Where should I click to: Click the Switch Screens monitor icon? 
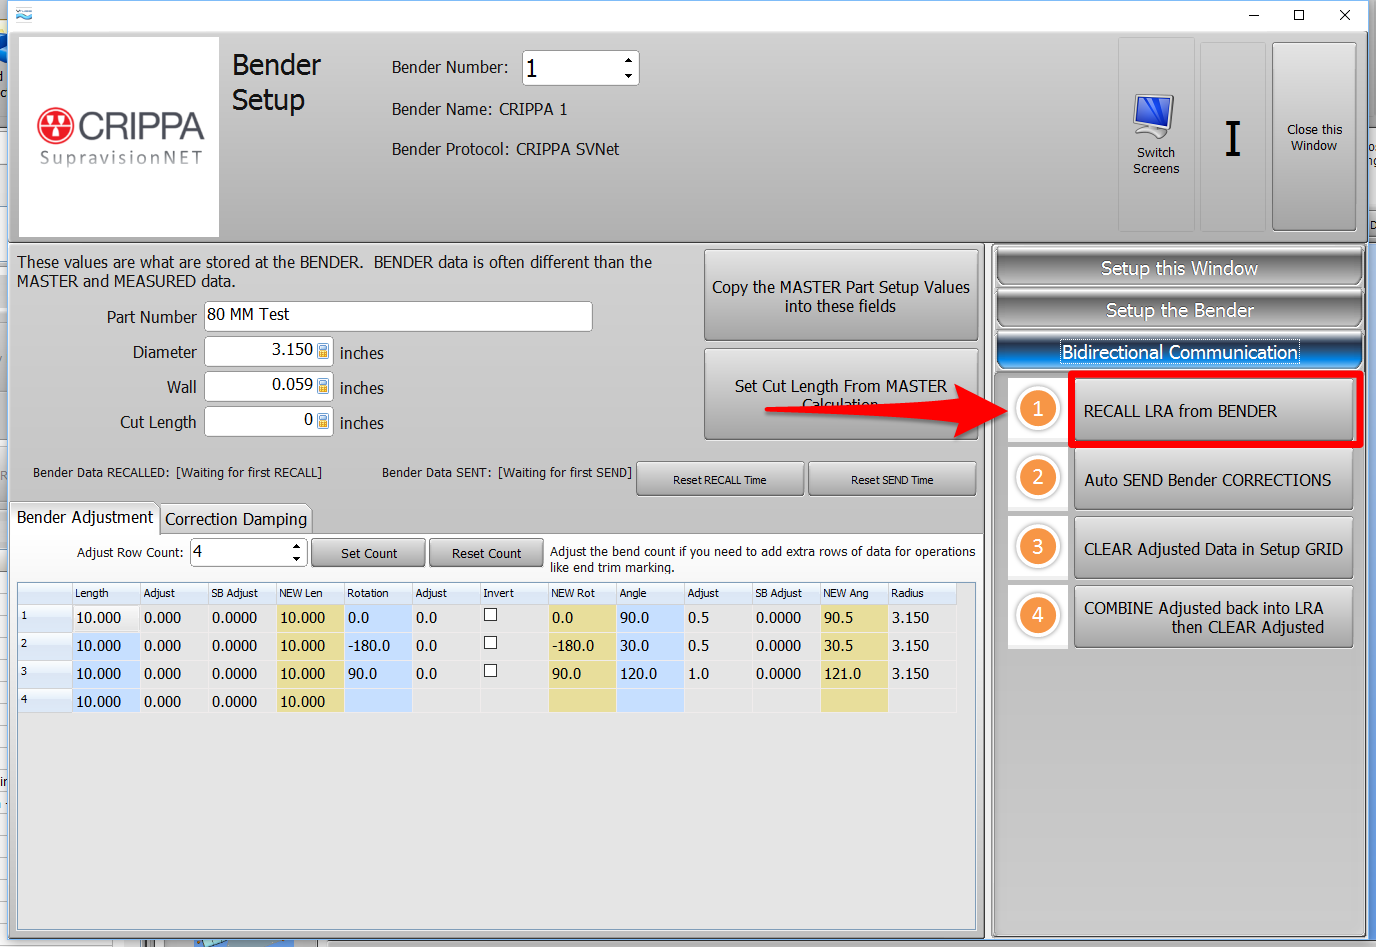[x=1154, y=117]
